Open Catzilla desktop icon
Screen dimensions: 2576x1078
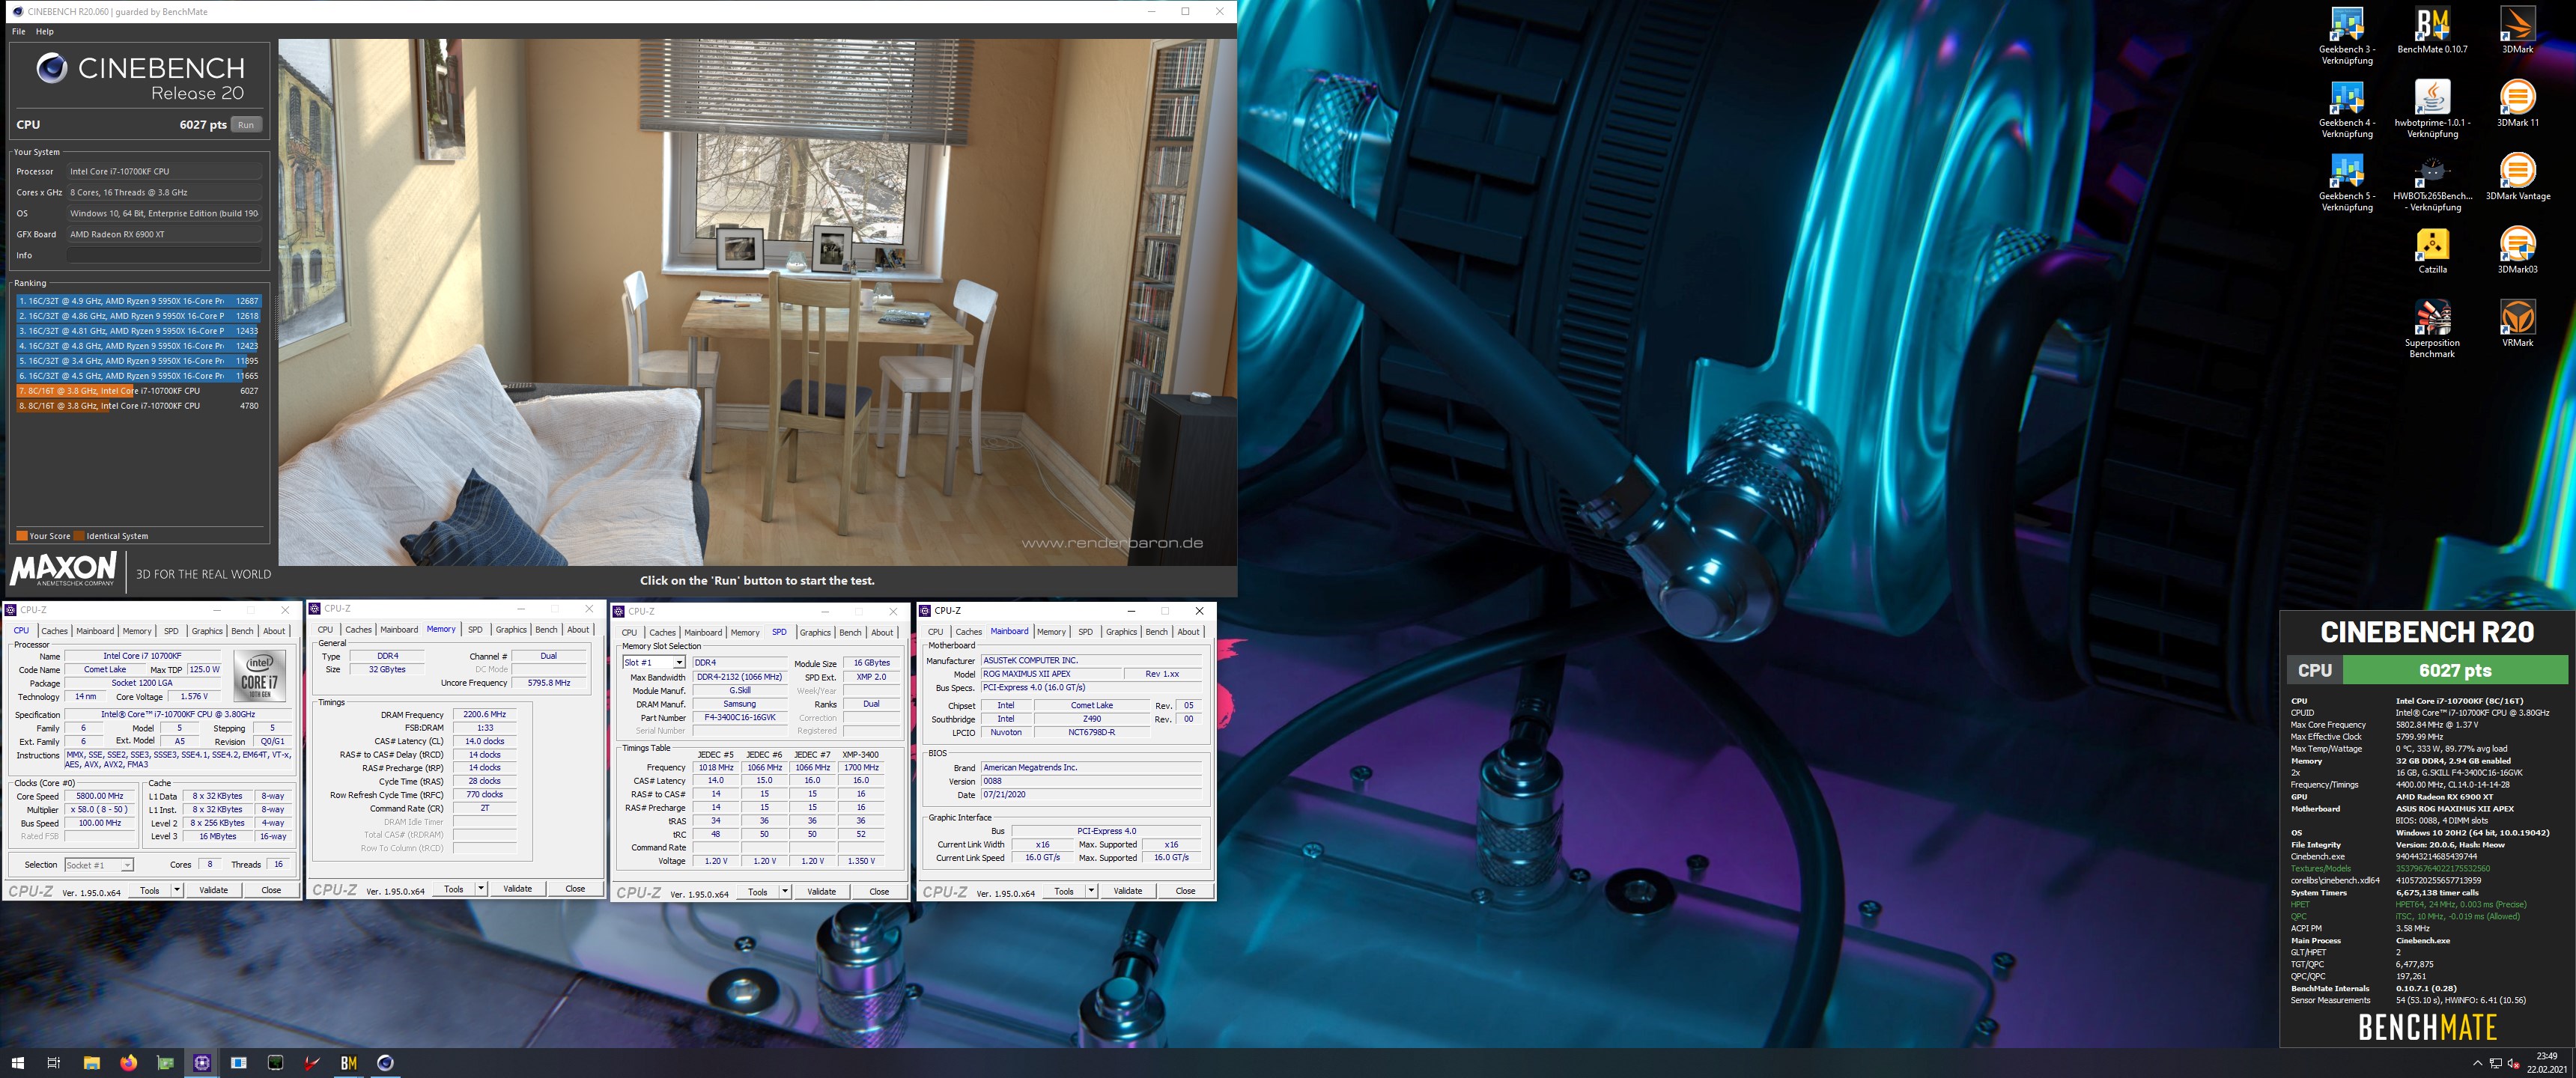pos(2432,251)
